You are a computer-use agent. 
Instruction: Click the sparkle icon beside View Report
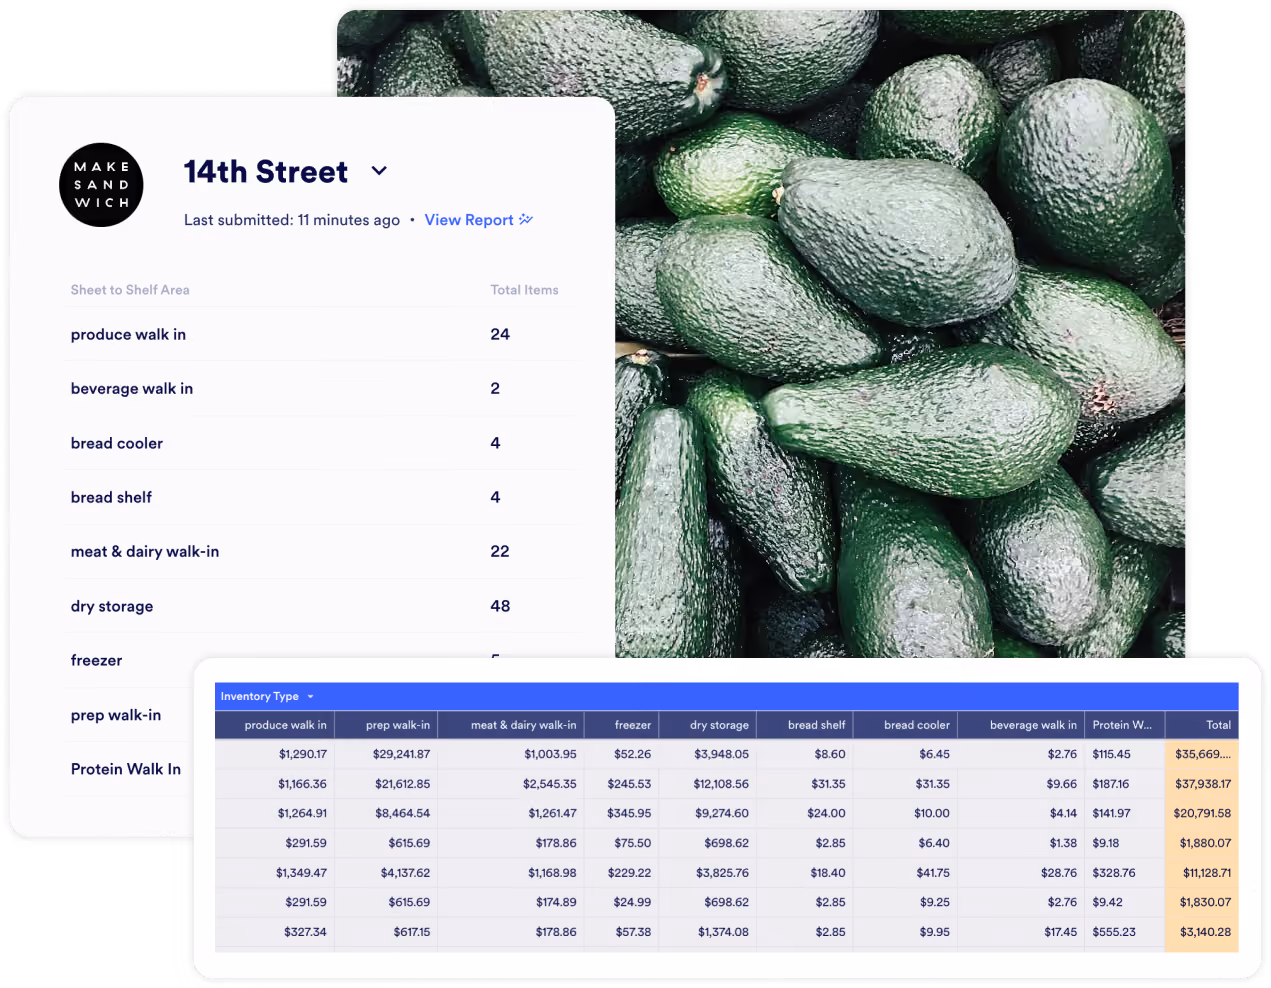click(526, 219)
